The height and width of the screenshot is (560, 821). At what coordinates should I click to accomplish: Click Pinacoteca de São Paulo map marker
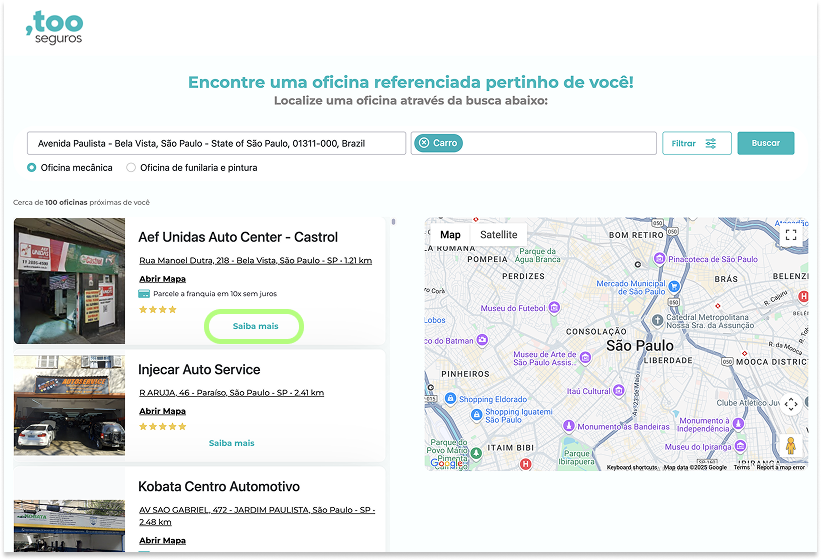tap(660, 259)
